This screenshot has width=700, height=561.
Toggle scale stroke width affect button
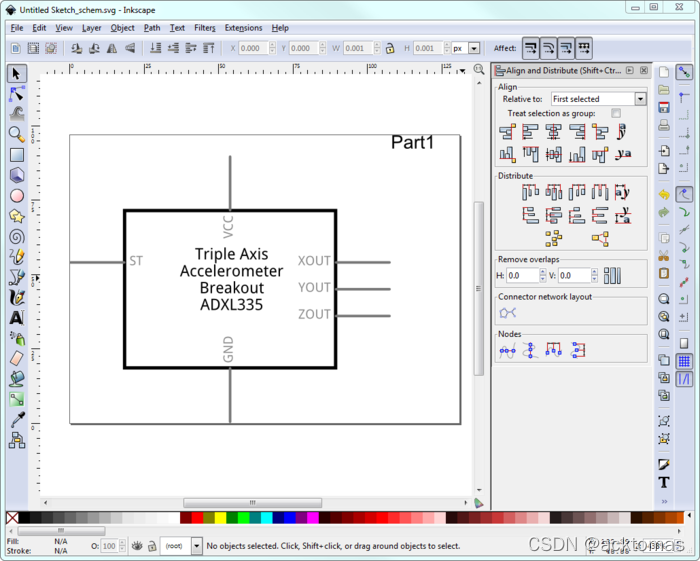coord(530,48)
